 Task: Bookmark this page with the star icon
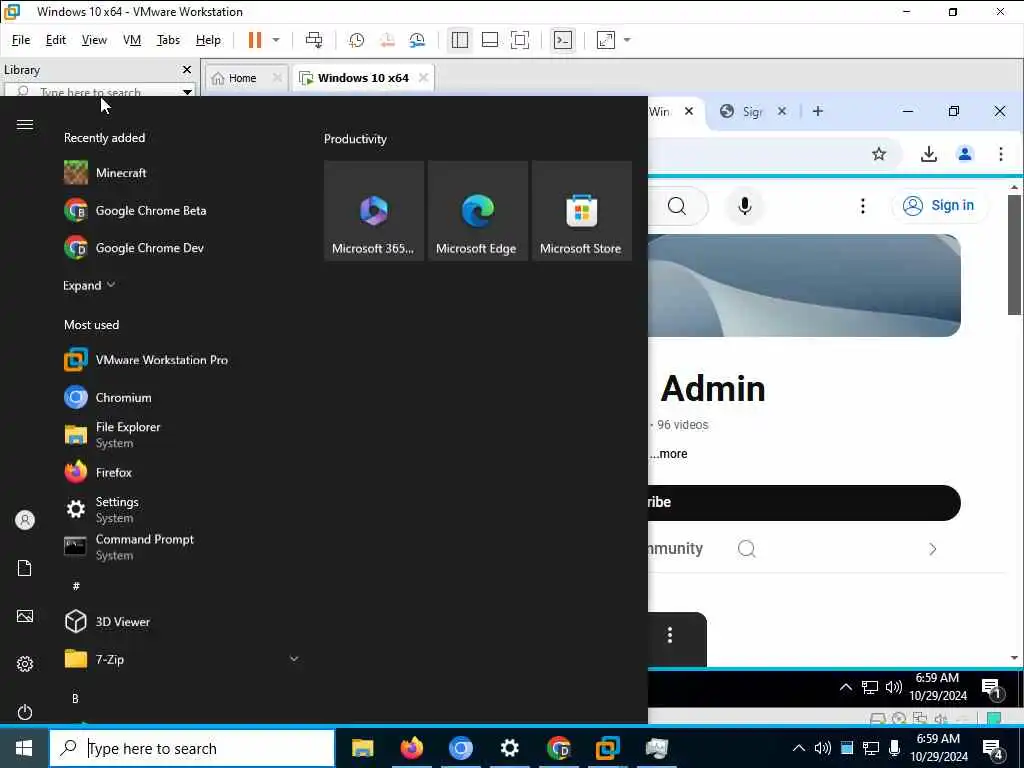tap(879, 154)
